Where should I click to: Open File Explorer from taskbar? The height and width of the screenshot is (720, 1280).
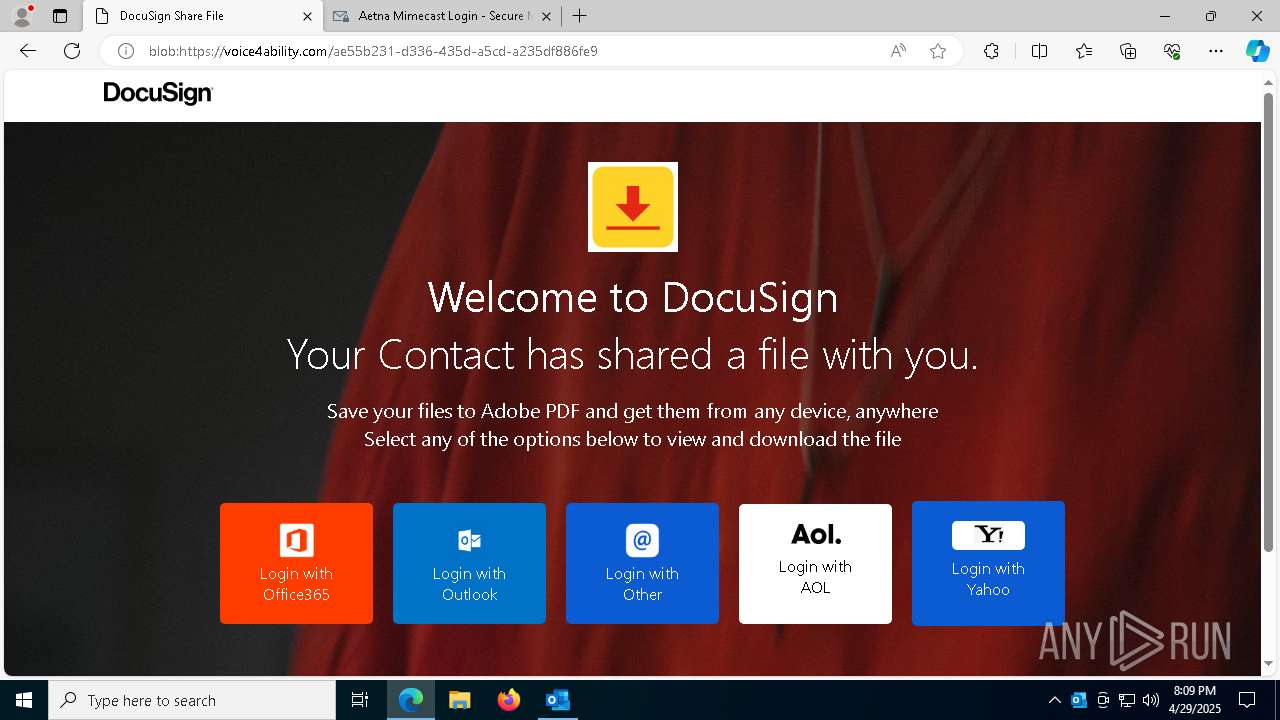pyautogui.click(x=460, y=700)
